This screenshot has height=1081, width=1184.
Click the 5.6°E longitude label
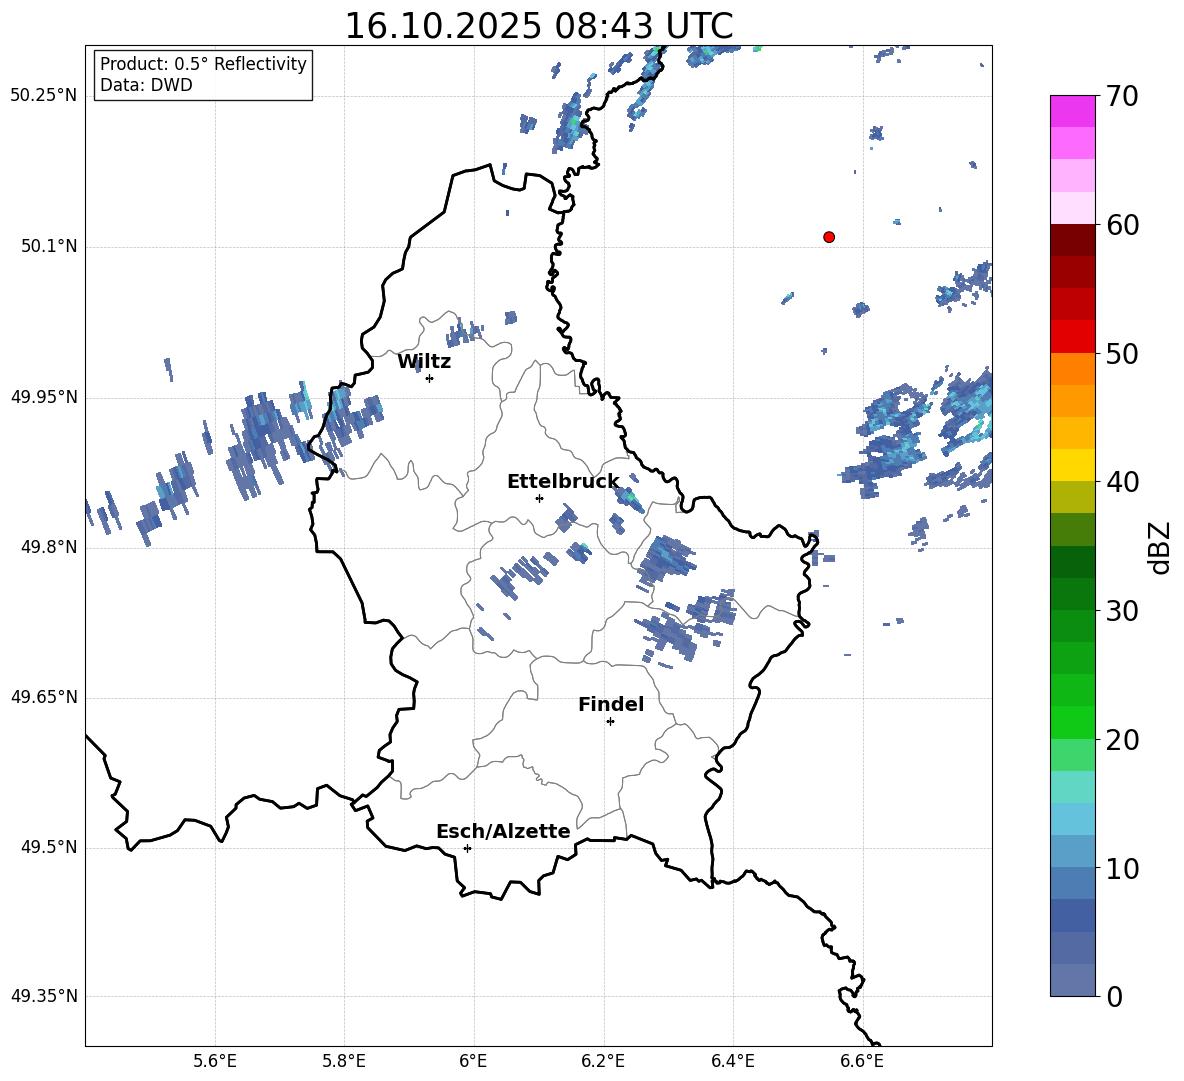pos(215,1061)
